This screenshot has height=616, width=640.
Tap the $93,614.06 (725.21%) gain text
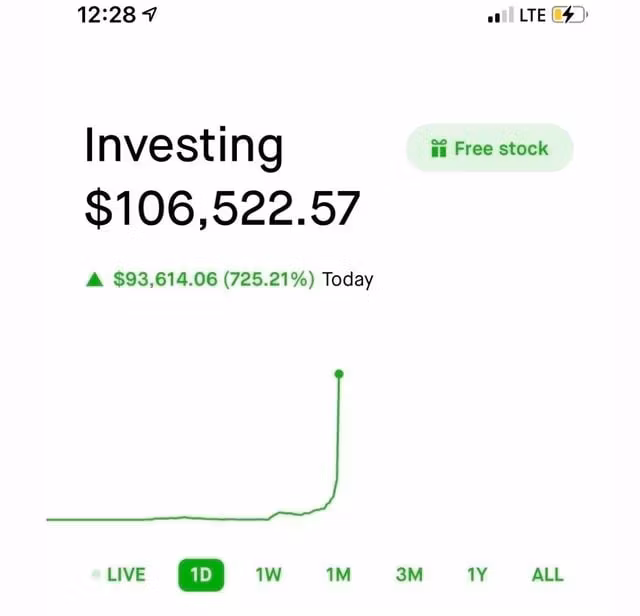coord(214,280)
